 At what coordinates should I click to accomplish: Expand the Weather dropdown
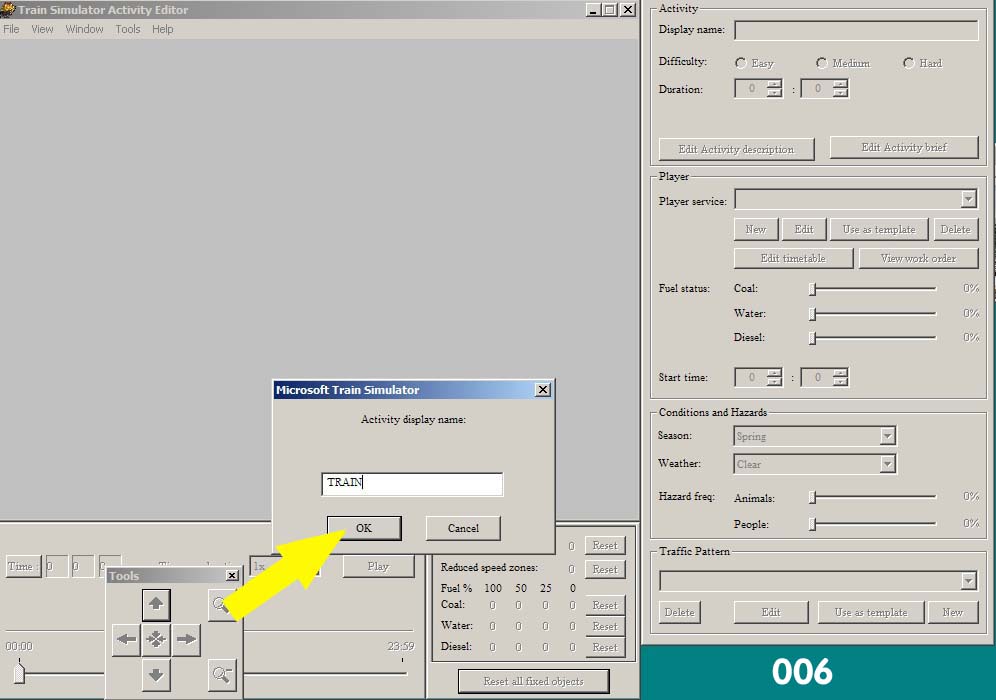pyautogui.click(x=887, y=464)
